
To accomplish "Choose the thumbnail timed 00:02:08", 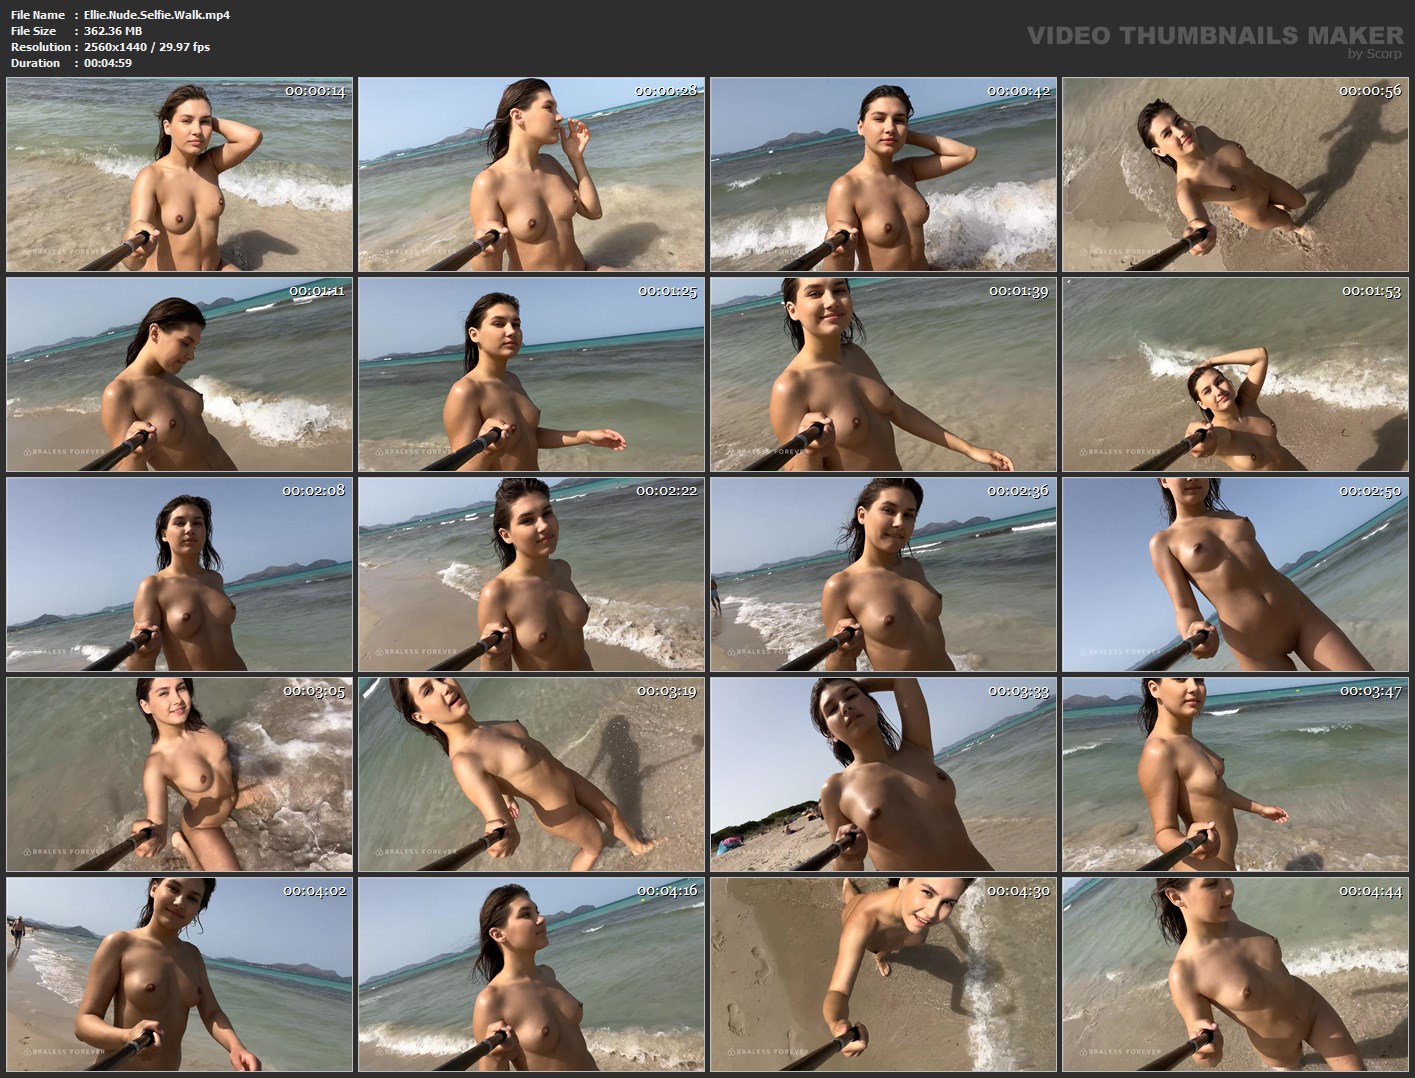I will [180, 574].
